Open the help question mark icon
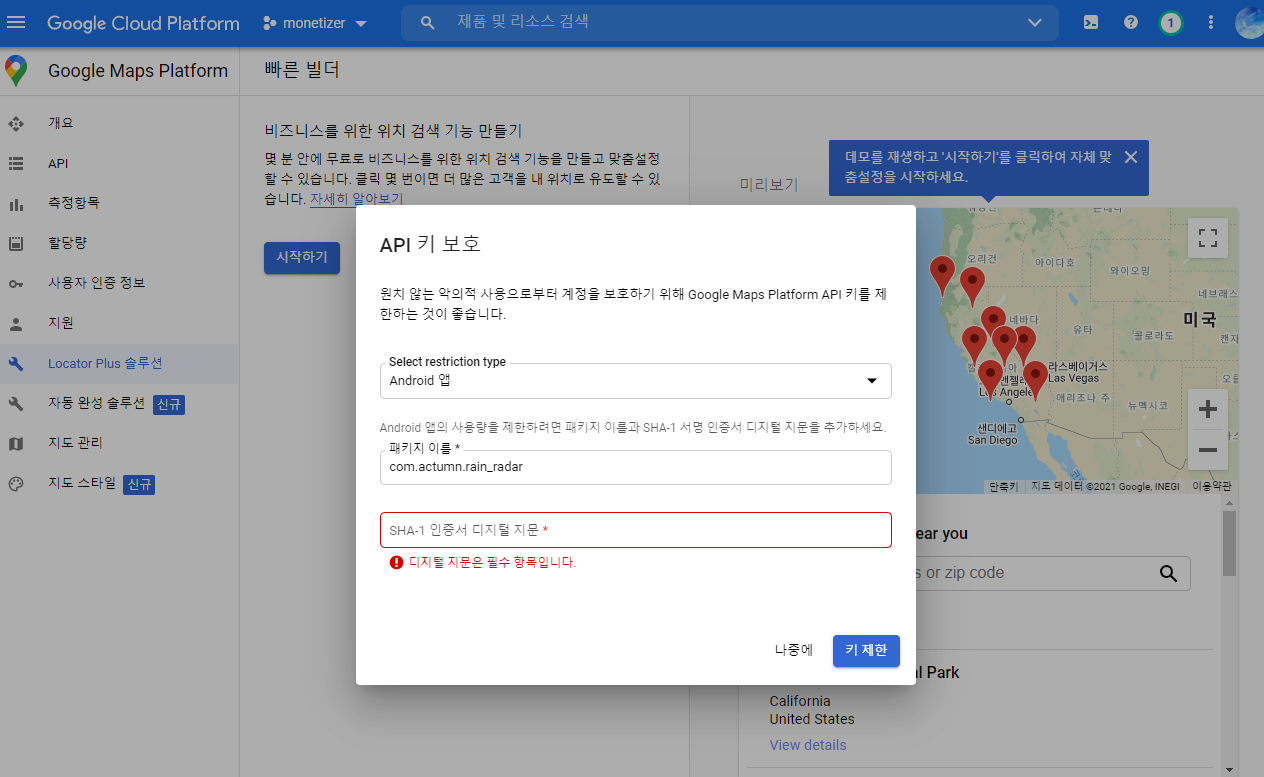Viewport: 1264px width, 777px height. (x=1131, y=22)
